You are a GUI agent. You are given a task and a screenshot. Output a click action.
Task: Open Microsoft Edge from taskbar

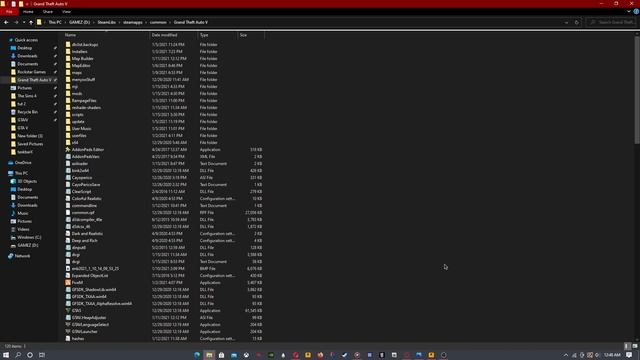tap(197, 355)
